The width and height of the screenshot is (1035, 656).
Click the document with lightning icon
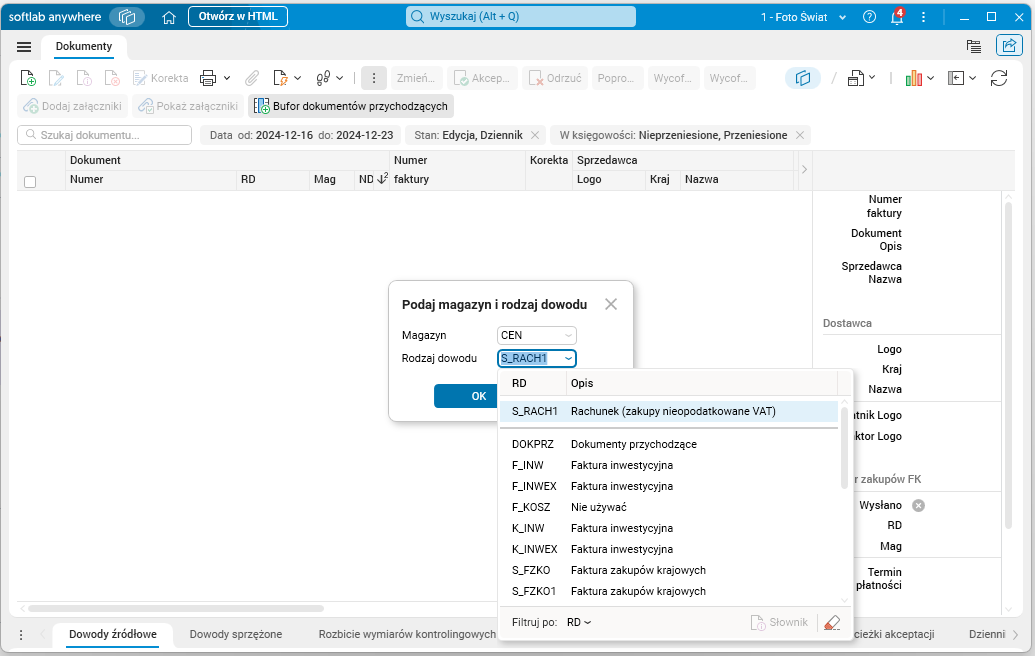click(x=281, y=78)
